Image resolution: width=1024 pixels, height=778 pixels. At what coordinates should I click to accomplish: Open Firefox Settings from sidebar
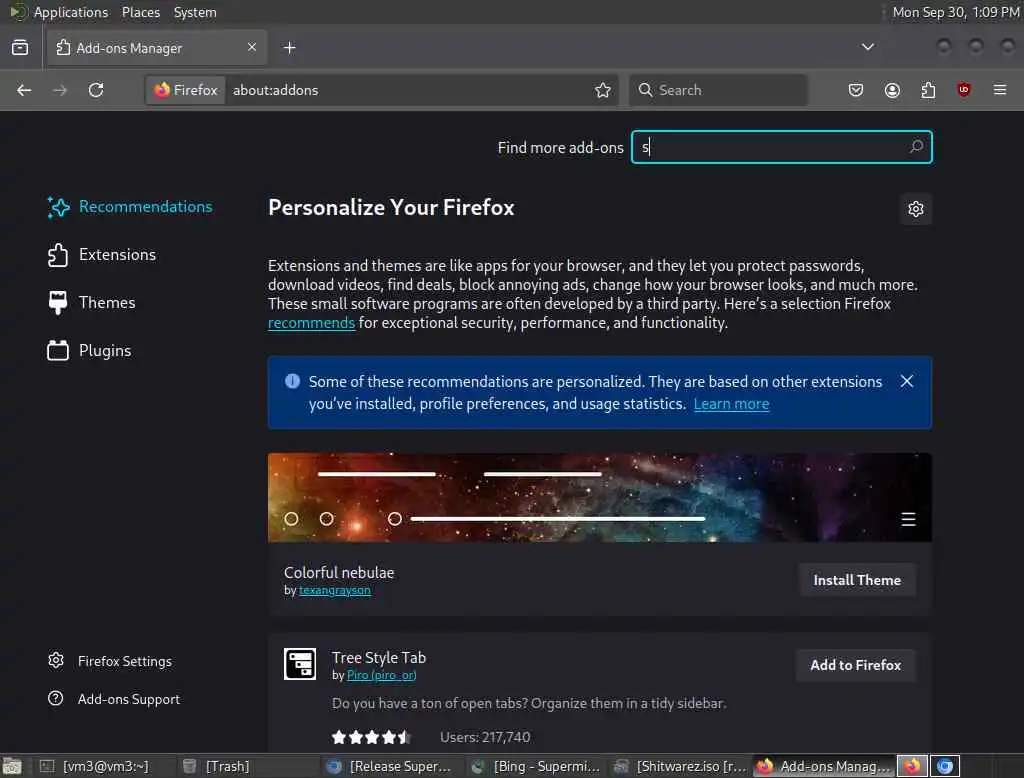(110, 661)
